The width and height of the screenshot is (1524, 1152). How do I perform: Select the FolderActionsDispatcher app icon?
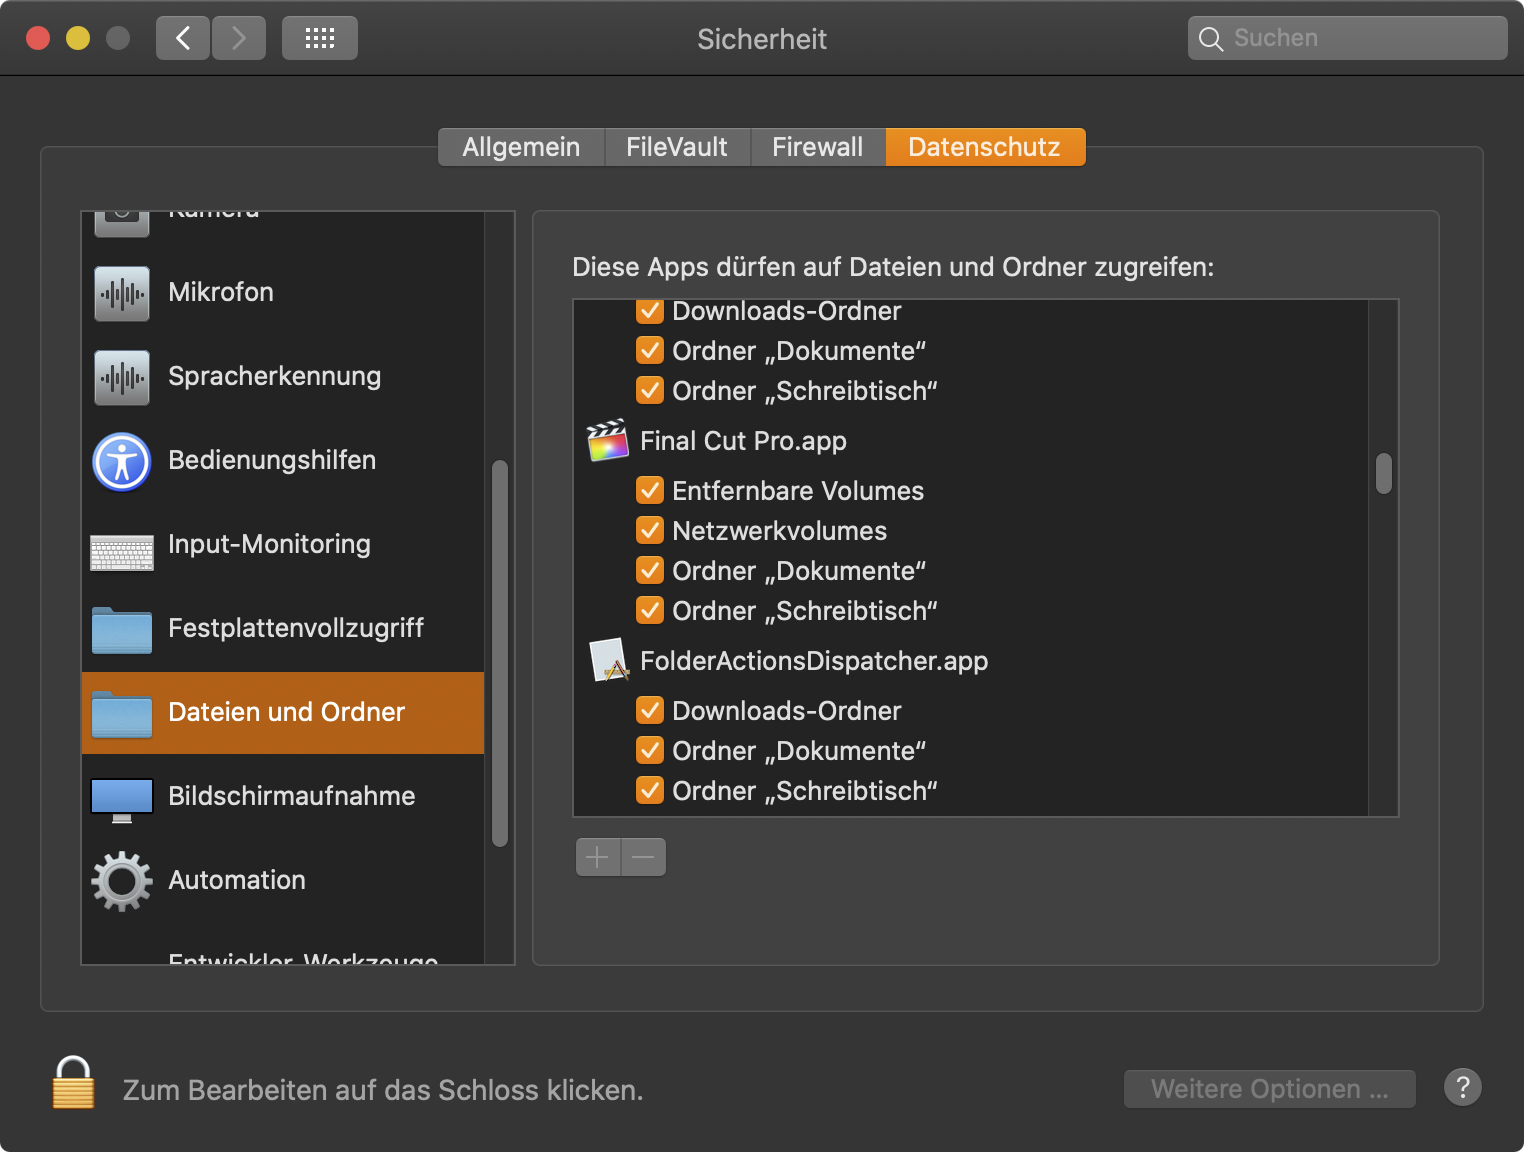click(609, 661)
